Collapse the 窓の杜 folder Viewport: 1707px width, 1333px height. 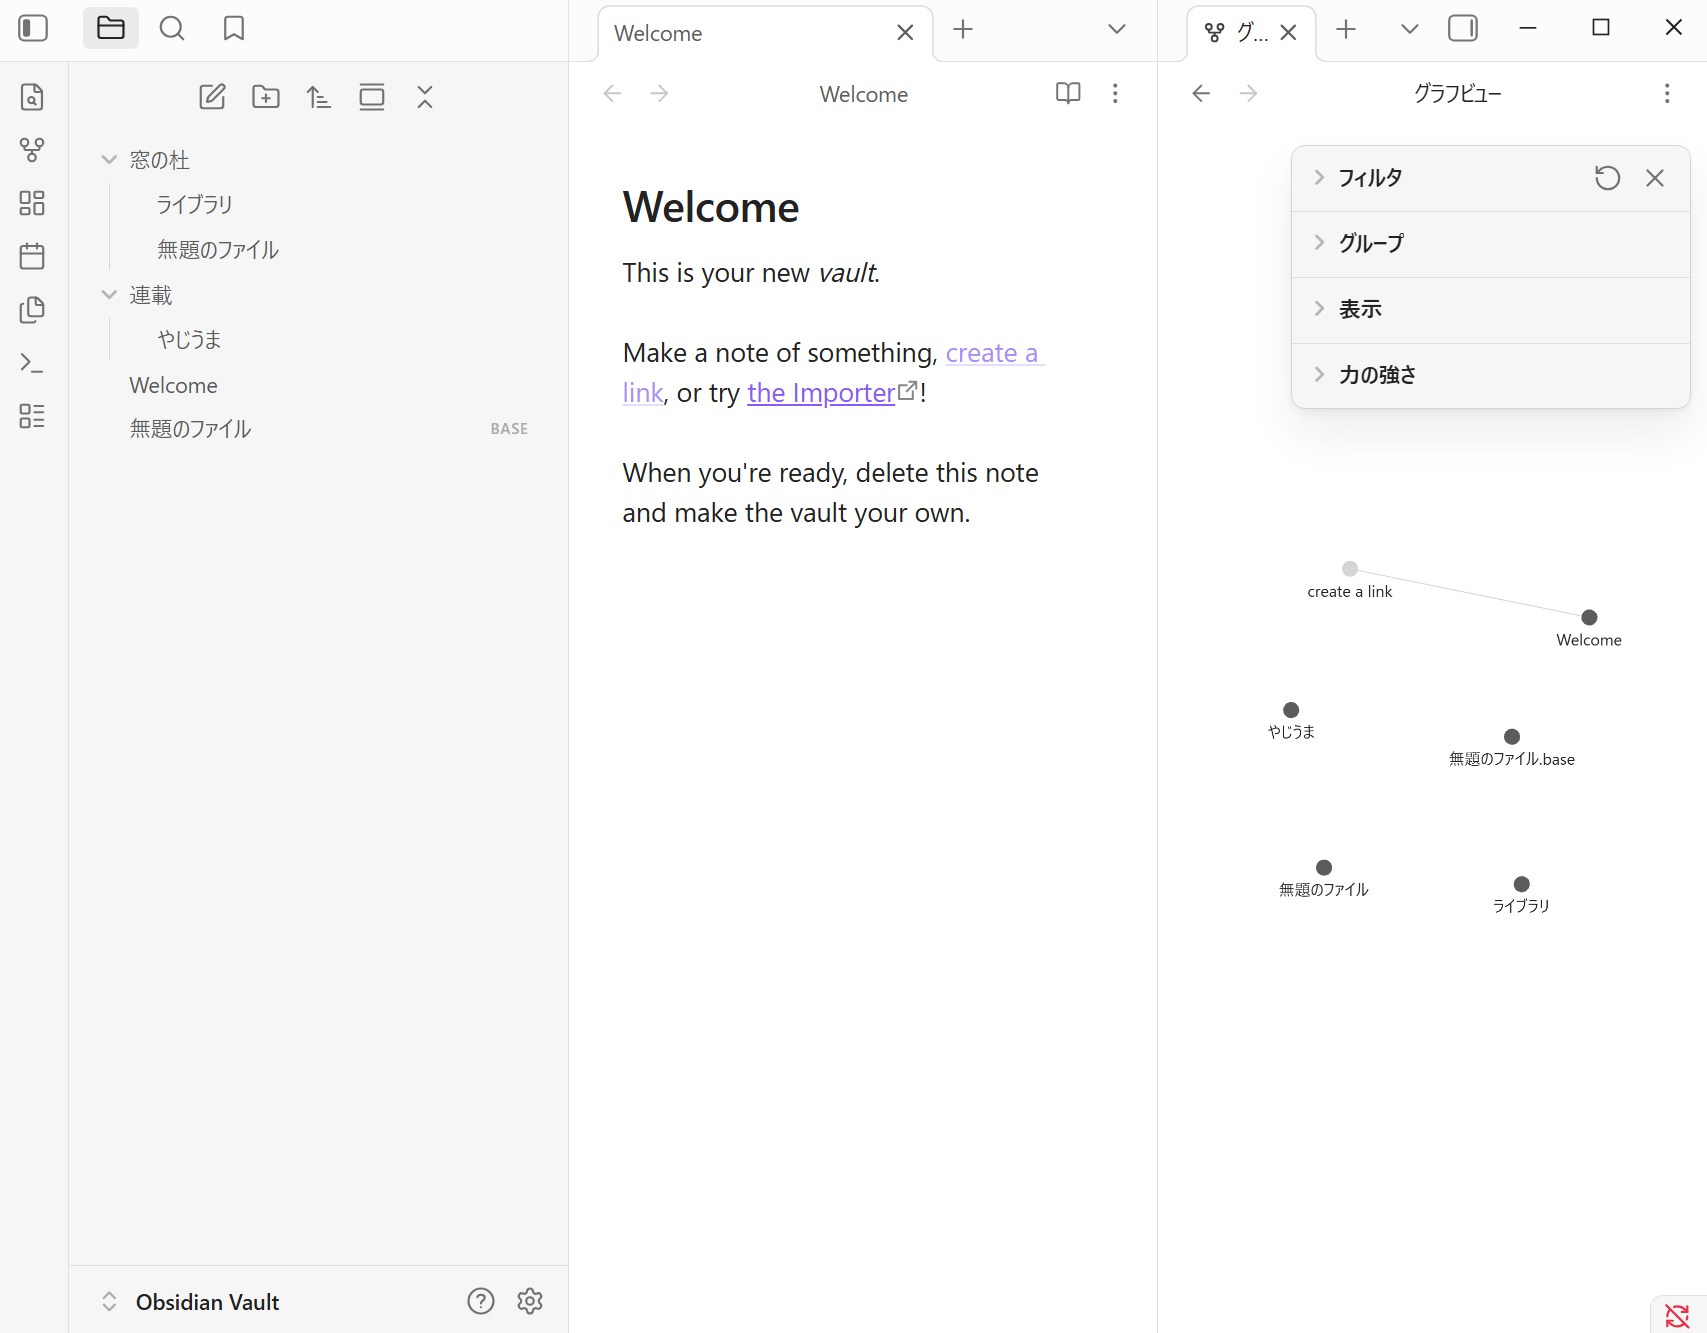pos(110,160)
